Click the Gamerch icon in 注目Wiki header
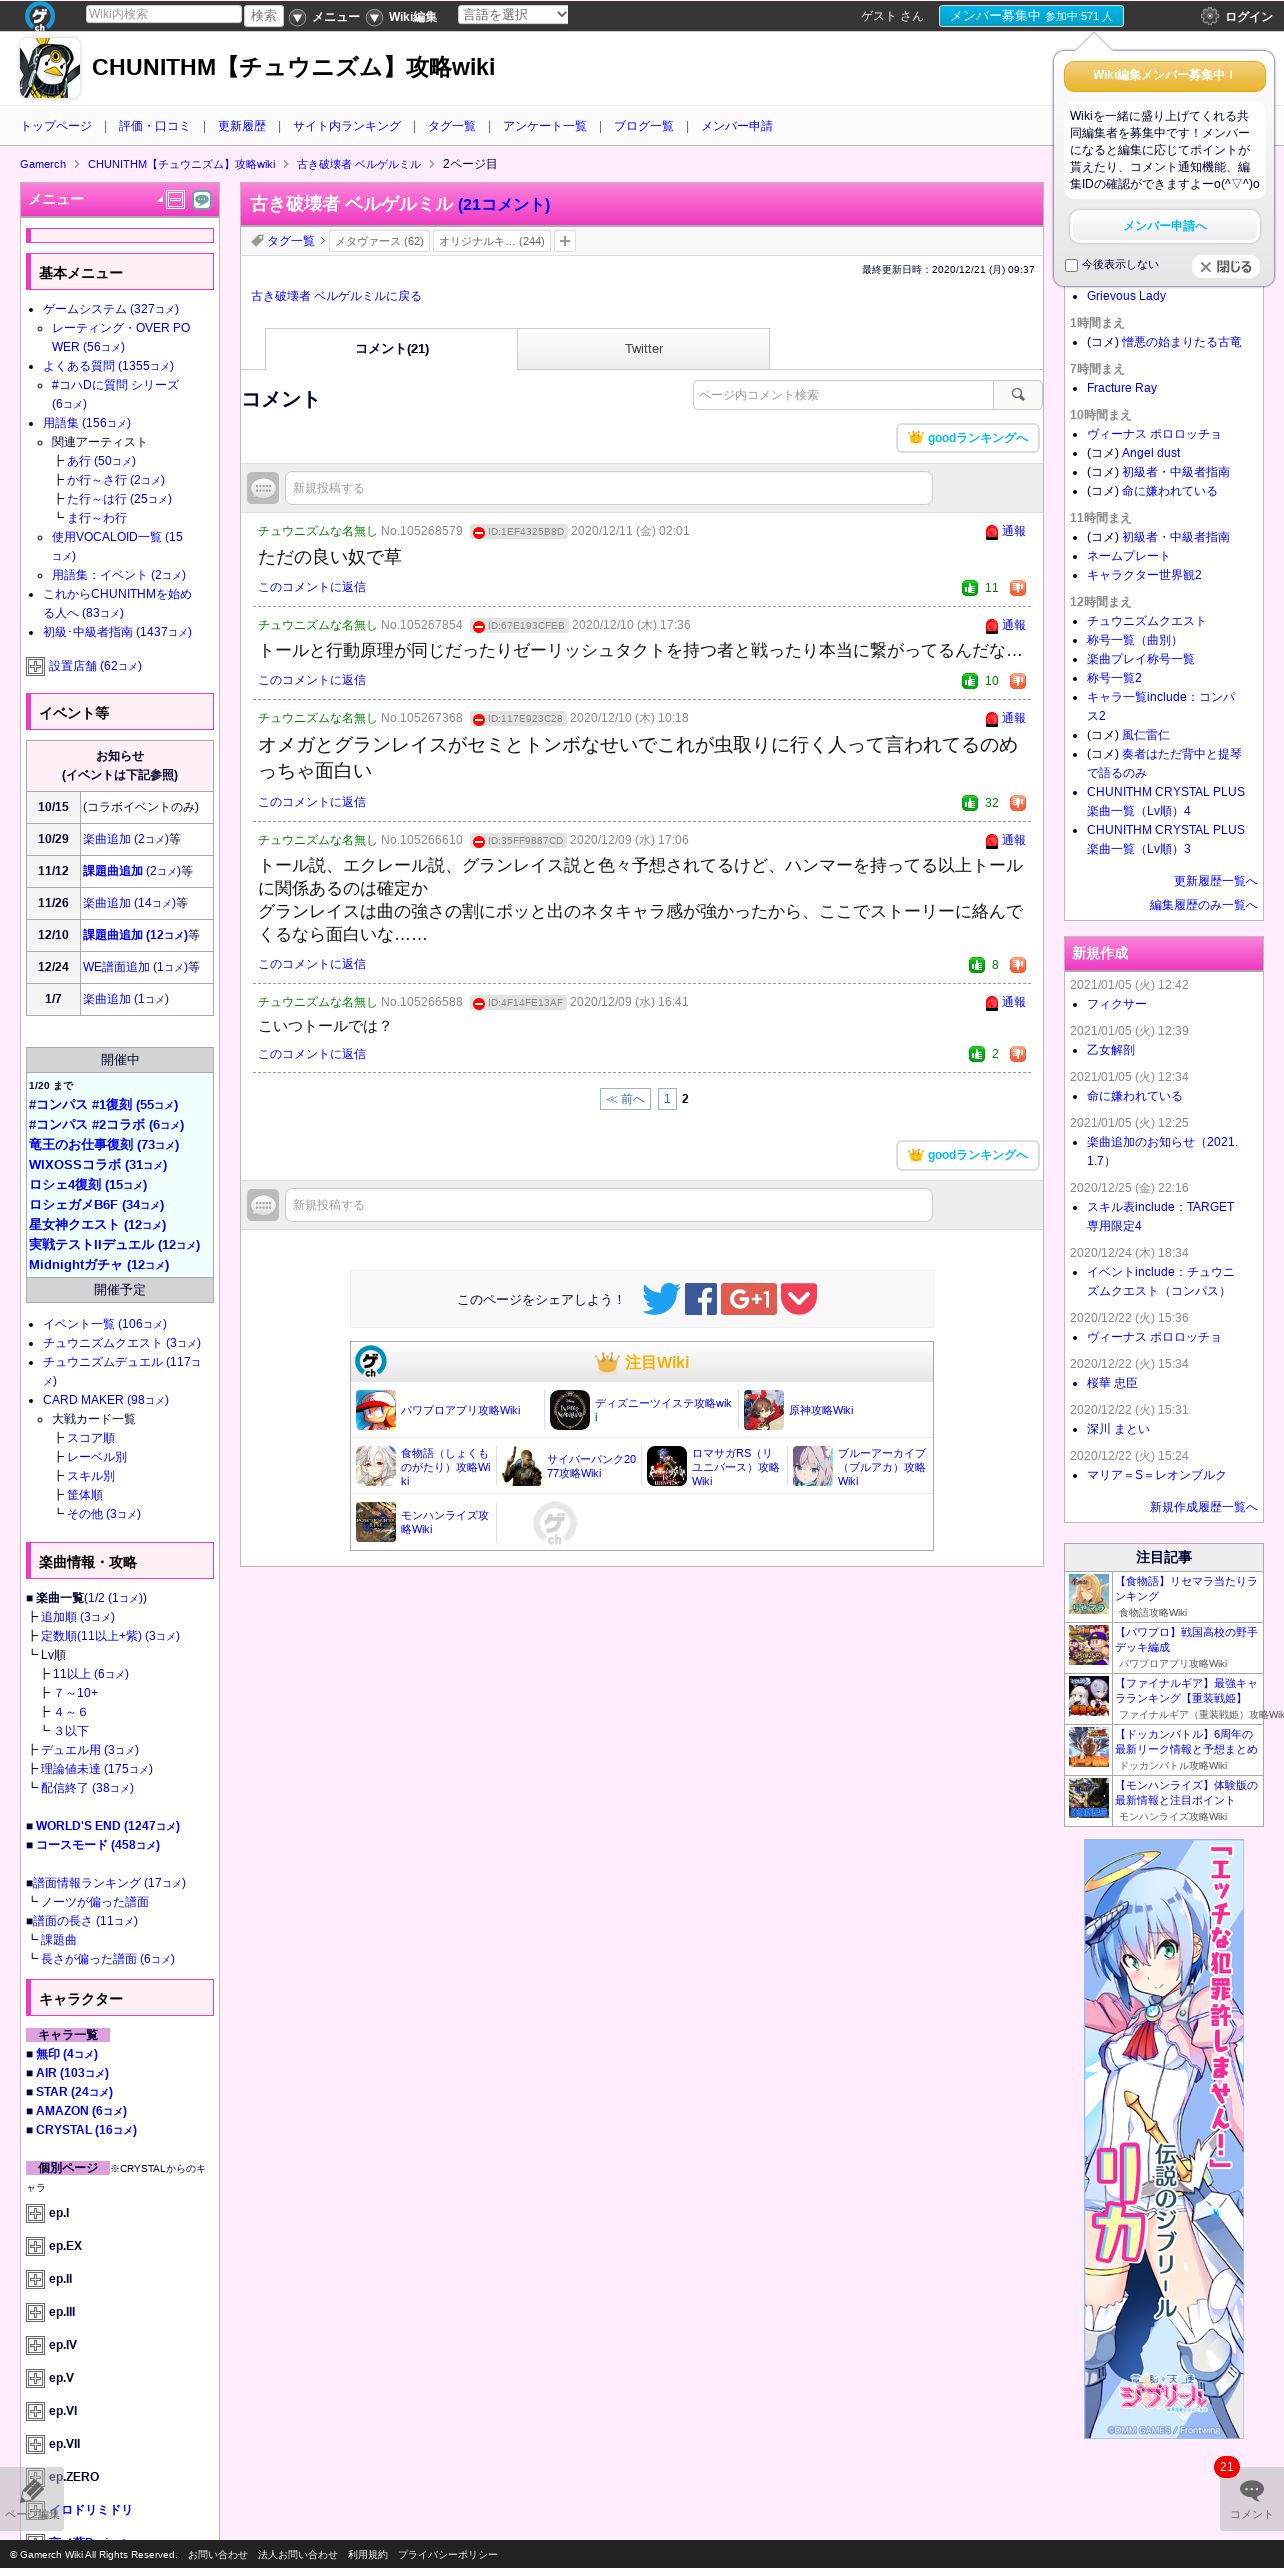1284x2568 pixels. pos(371,1361)
